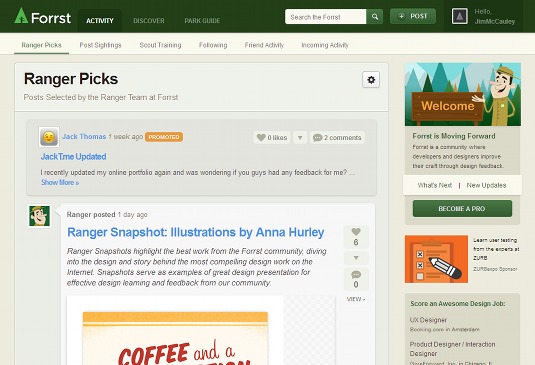The width and height of the screenshot is (535, 365).
Task: Open dropdown arrow beside 0 likes
Action: click(x=300, y=137)
